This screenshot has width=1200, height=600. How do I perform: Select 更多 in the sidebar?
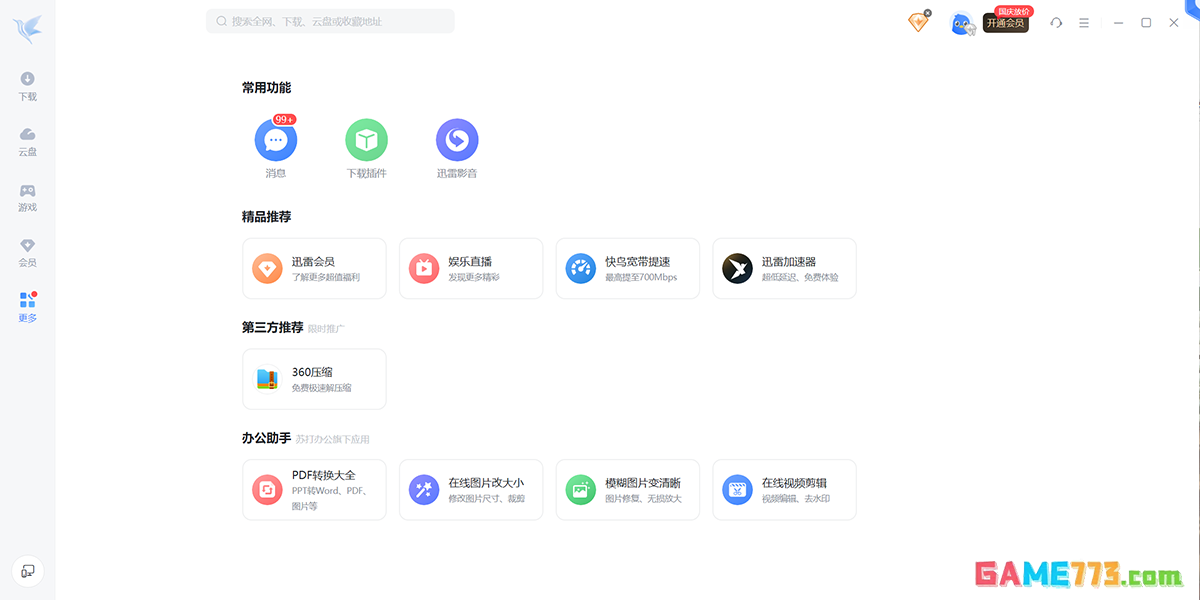tap(28, 307)
